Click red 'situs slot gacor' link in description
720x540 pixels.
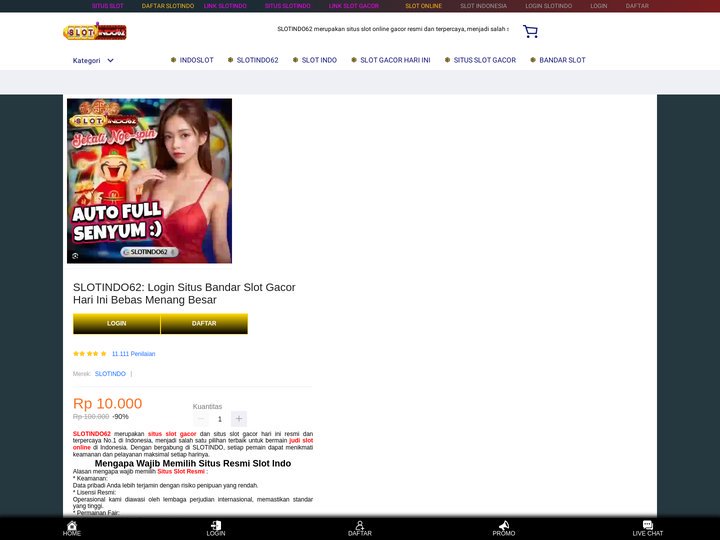click(x=172, y=434)
